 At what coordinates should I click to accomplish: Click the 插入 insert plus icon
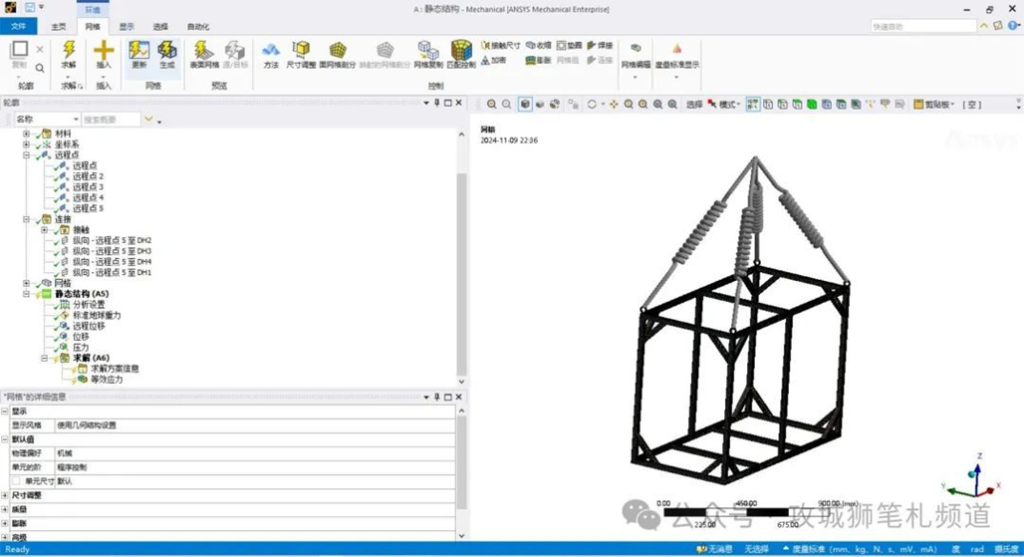coord(104,53)
